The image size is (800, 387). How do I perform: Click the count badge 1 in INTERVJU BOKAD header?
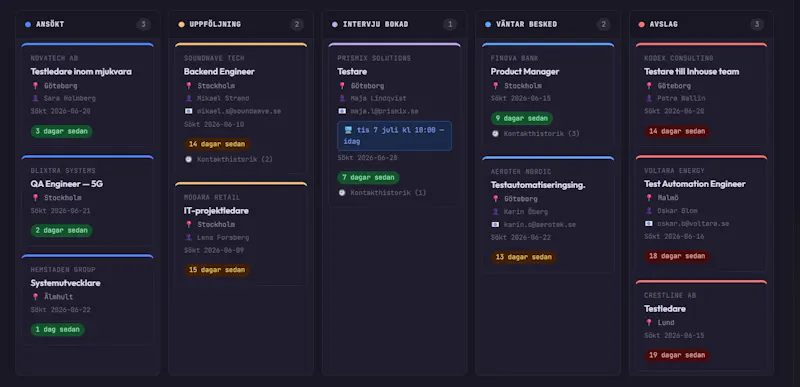point(450,24)
